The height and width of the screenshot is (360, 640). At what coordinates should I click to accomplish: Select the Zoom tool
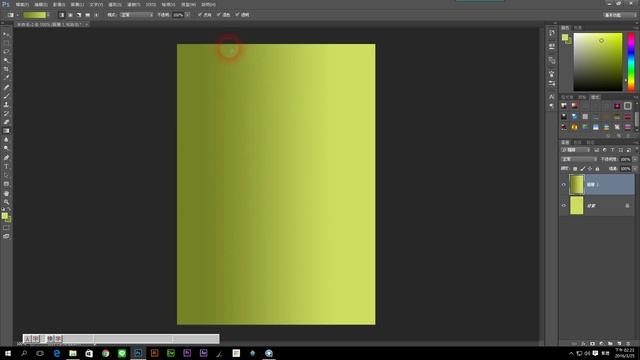click(6, 202)
